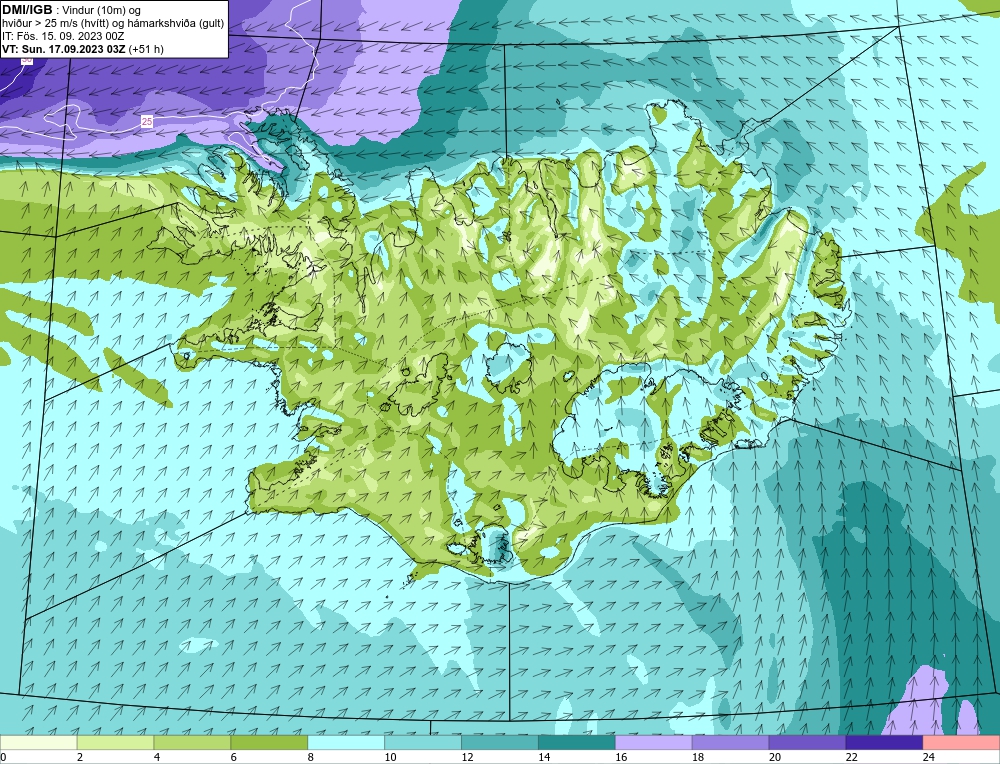
Task: Click the '12' value on the color scale
Action: point(467,757)
